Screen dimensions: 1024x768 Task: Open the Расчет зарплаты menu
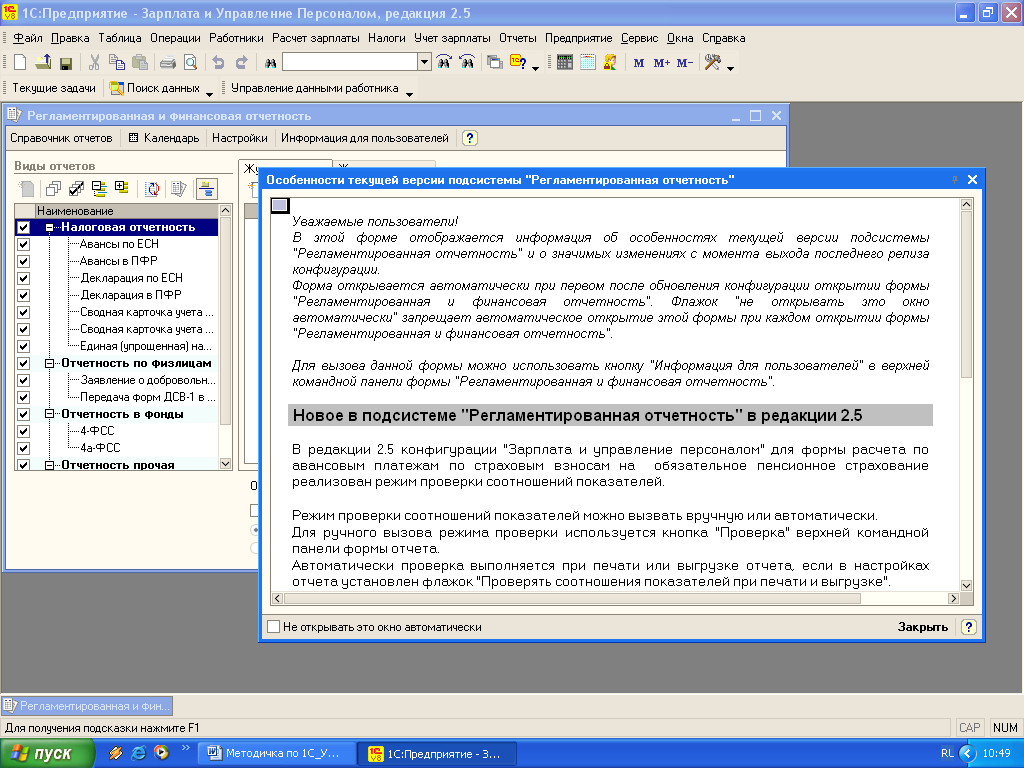click(x=315, y=38)
